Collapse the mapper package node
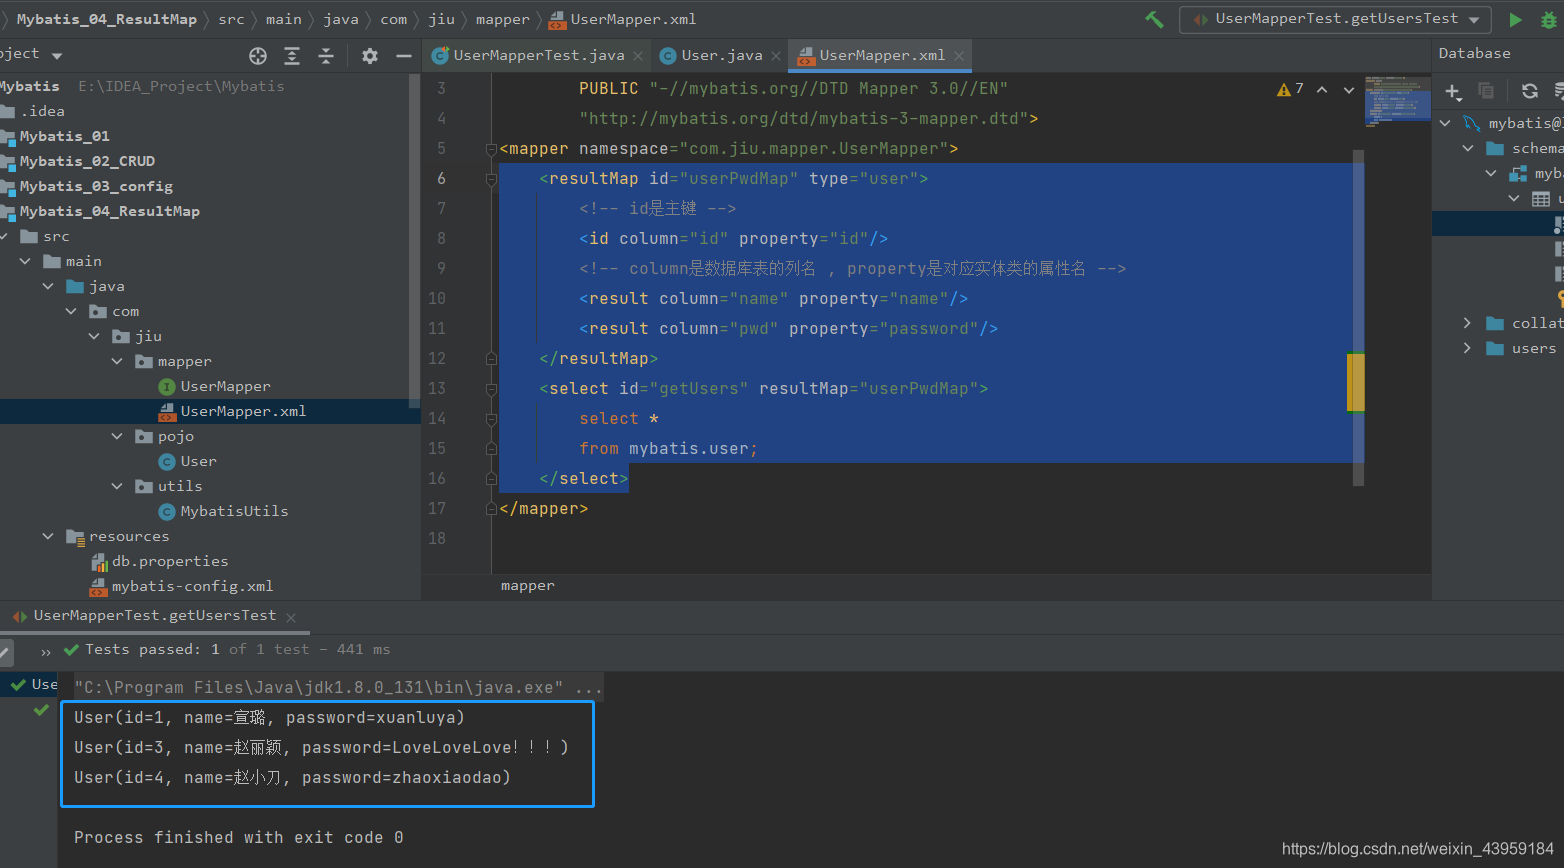The height and width of the screenshot is (868, 1564). (117, 361)
